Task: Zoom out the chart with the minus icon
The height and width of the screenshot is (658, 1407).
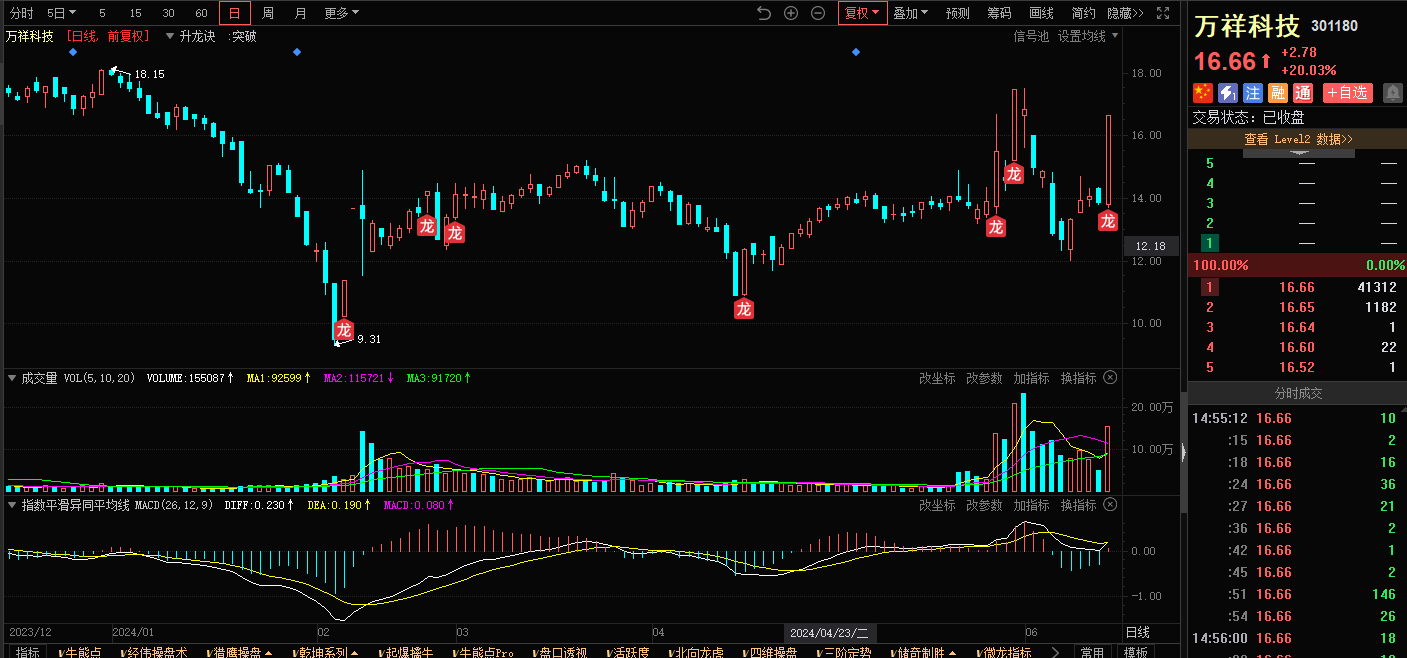Action: 818,13
